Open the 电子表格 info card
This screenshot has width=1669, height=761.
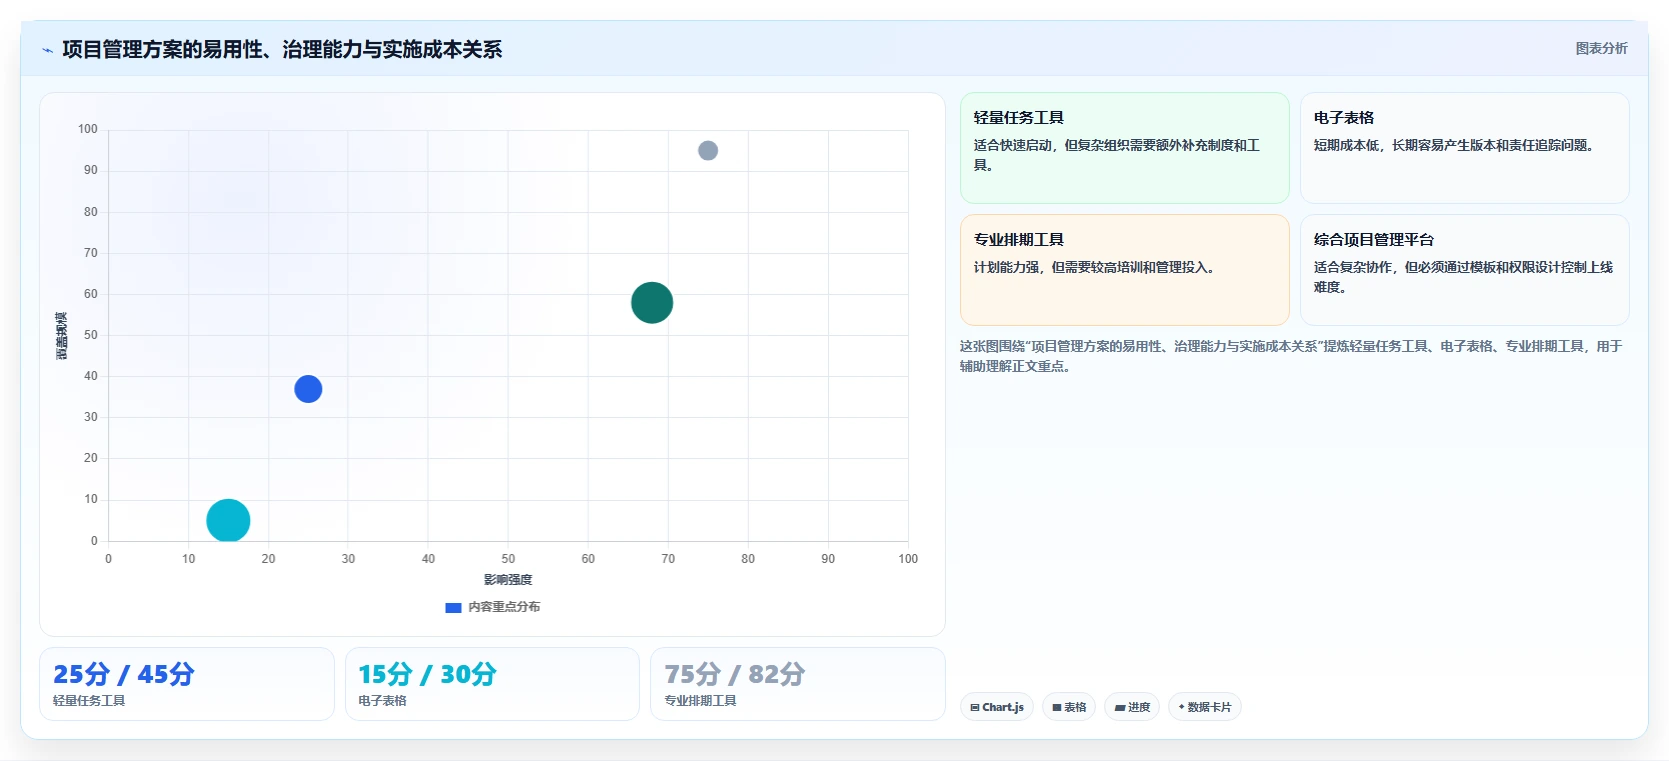[x=1464, y=148]
